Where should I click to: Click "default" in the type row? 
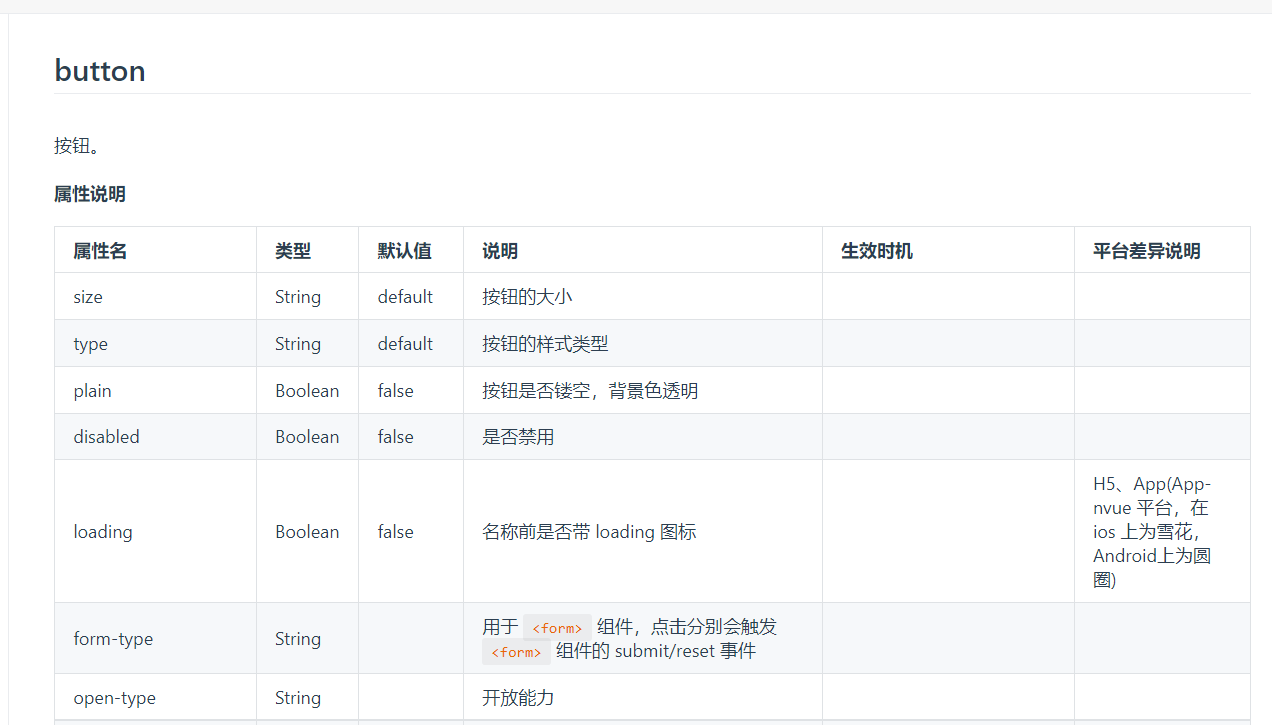click(x=405, y=344)
